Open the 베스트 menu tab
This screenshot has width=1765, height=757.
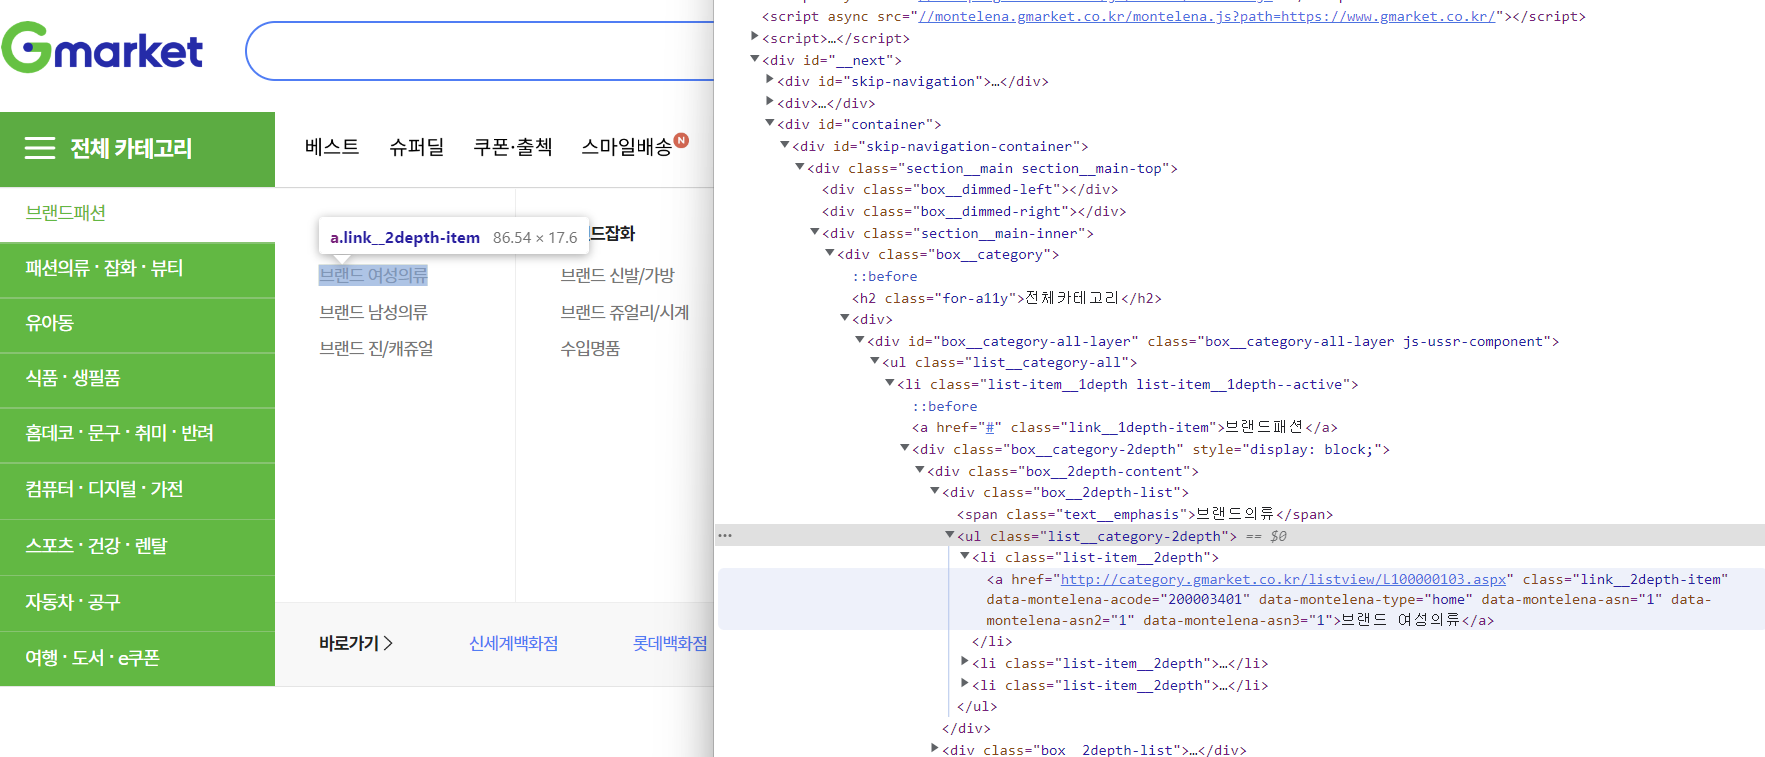pyautogui.click(x=332, y=147)
